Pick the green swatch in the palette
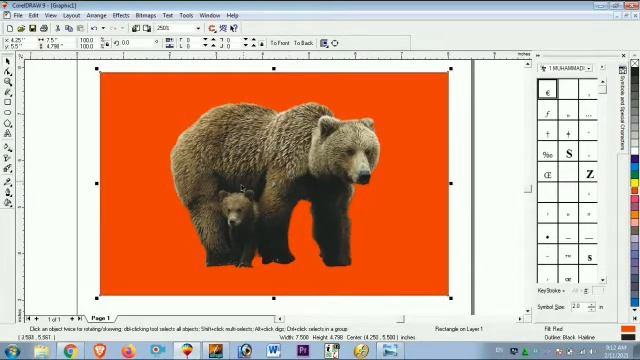Viewport: 640px width, 360px height. coord(635,175)
